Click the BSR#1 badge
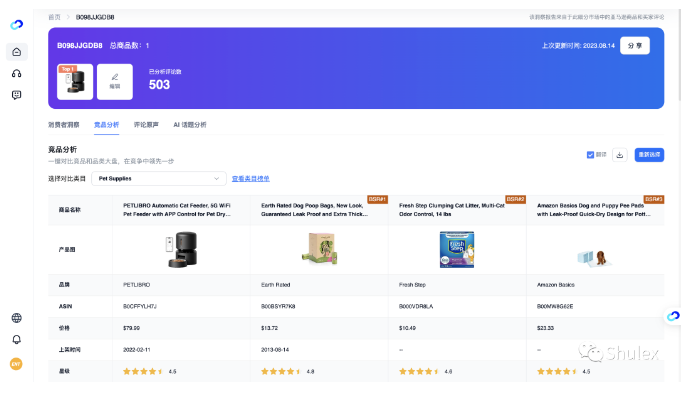The width and height of the screenshot is (699, 415). coord(377,199)
